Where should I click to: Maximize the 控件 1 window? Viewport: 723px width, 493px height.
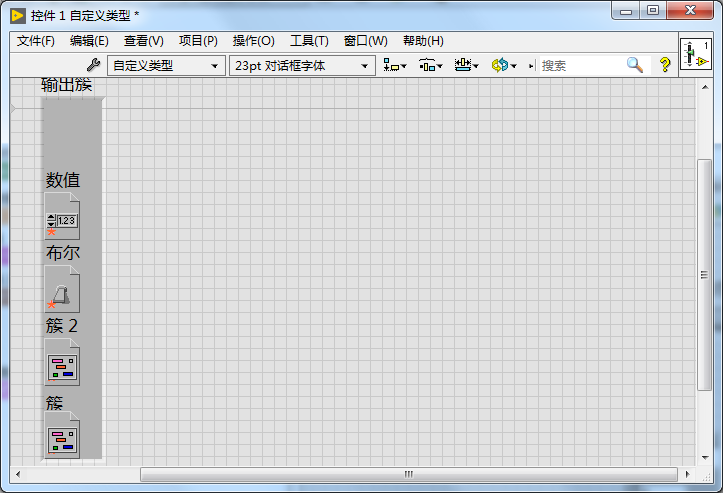653,11
